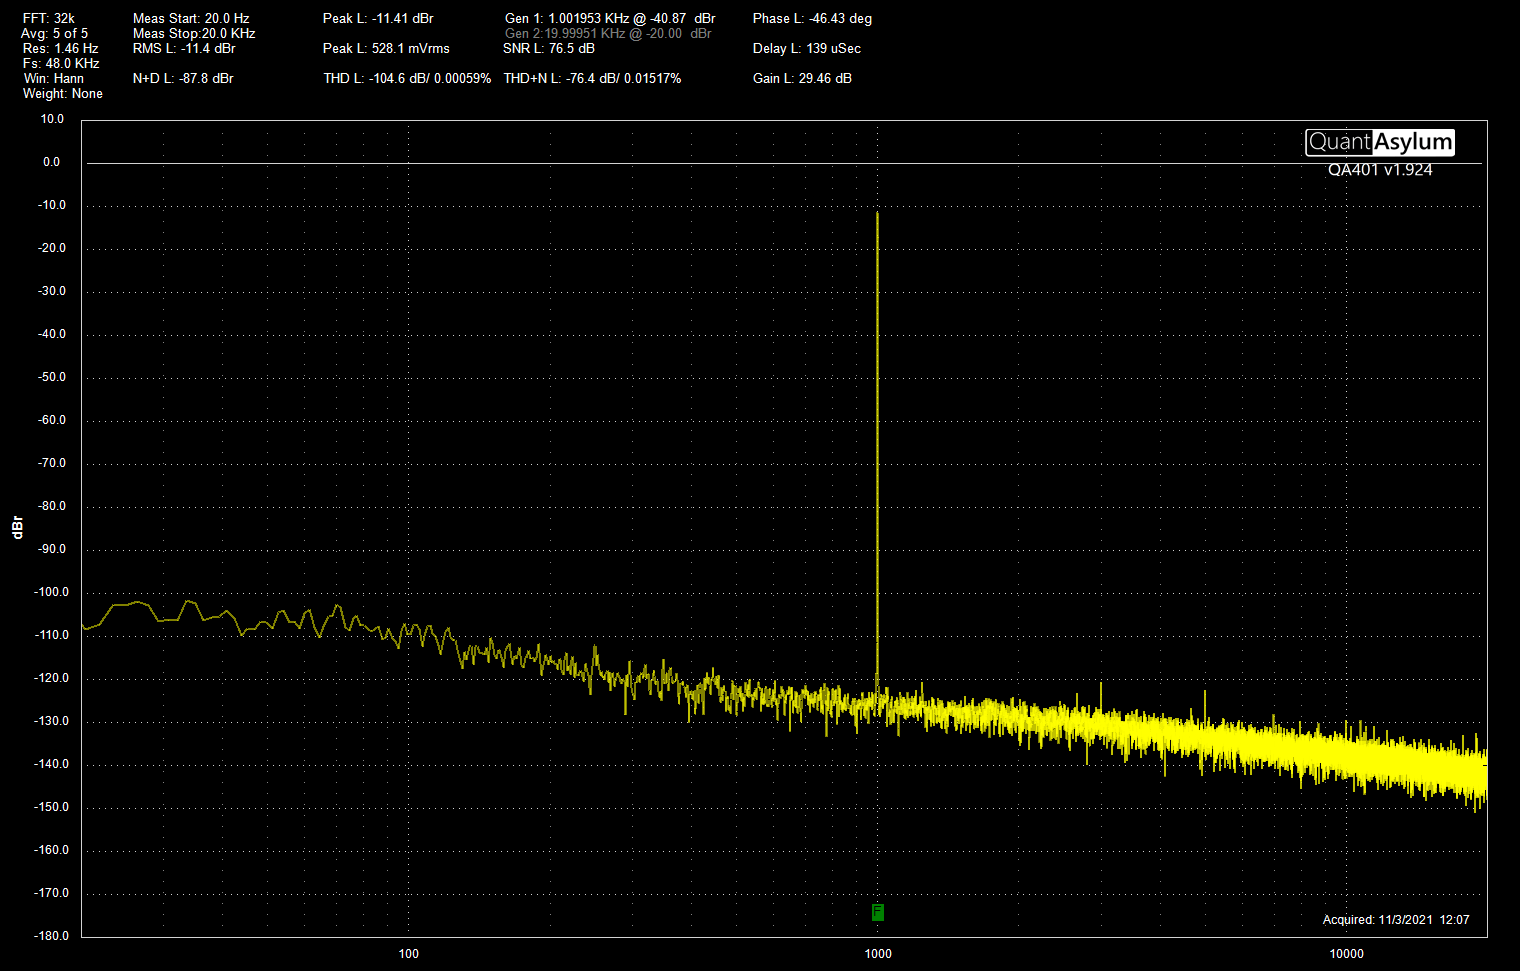Viewport: 1520px width, 971px height.
Task: Click the 'SNR L: 76.5 dB' value
Action: coord(549,48)
